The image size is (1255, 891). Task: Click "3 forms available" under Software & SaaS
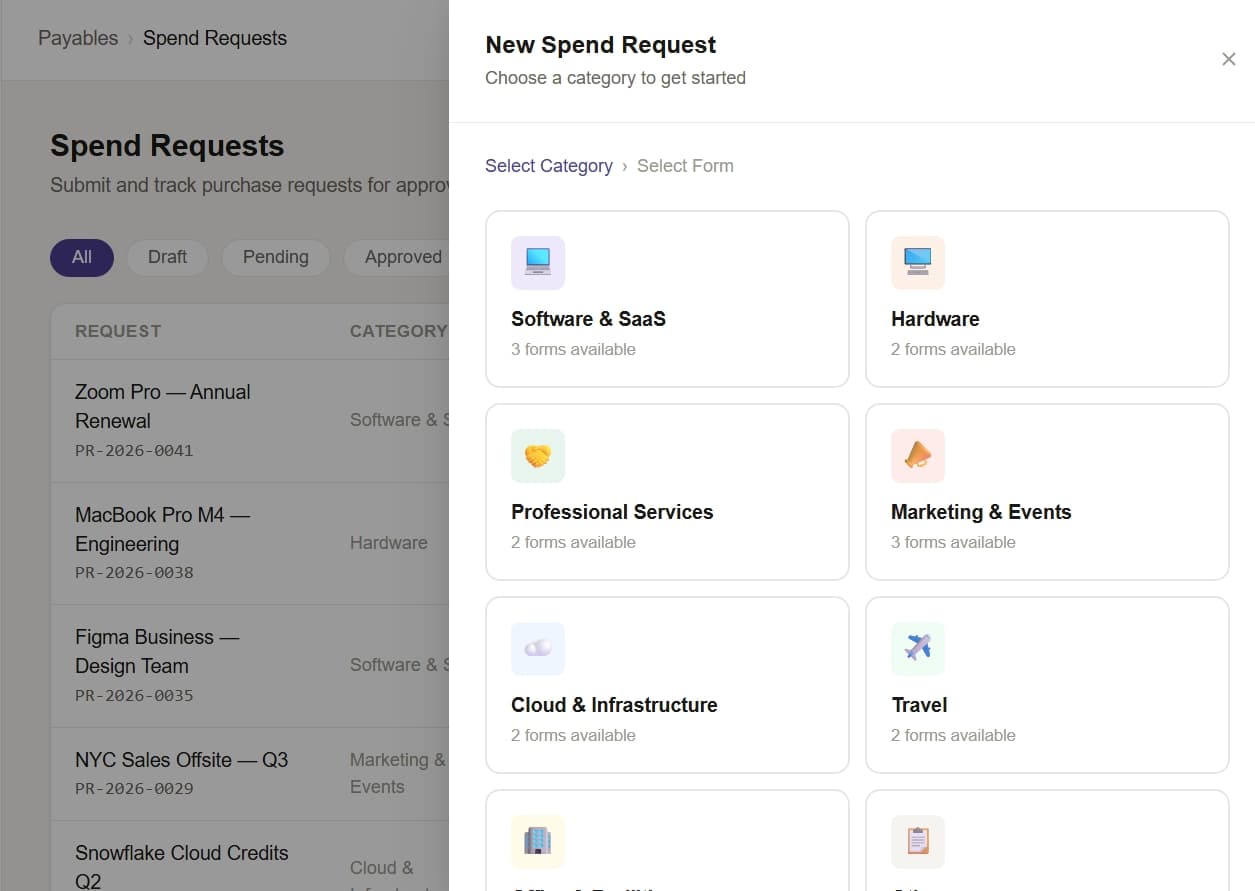coord(573,349)
